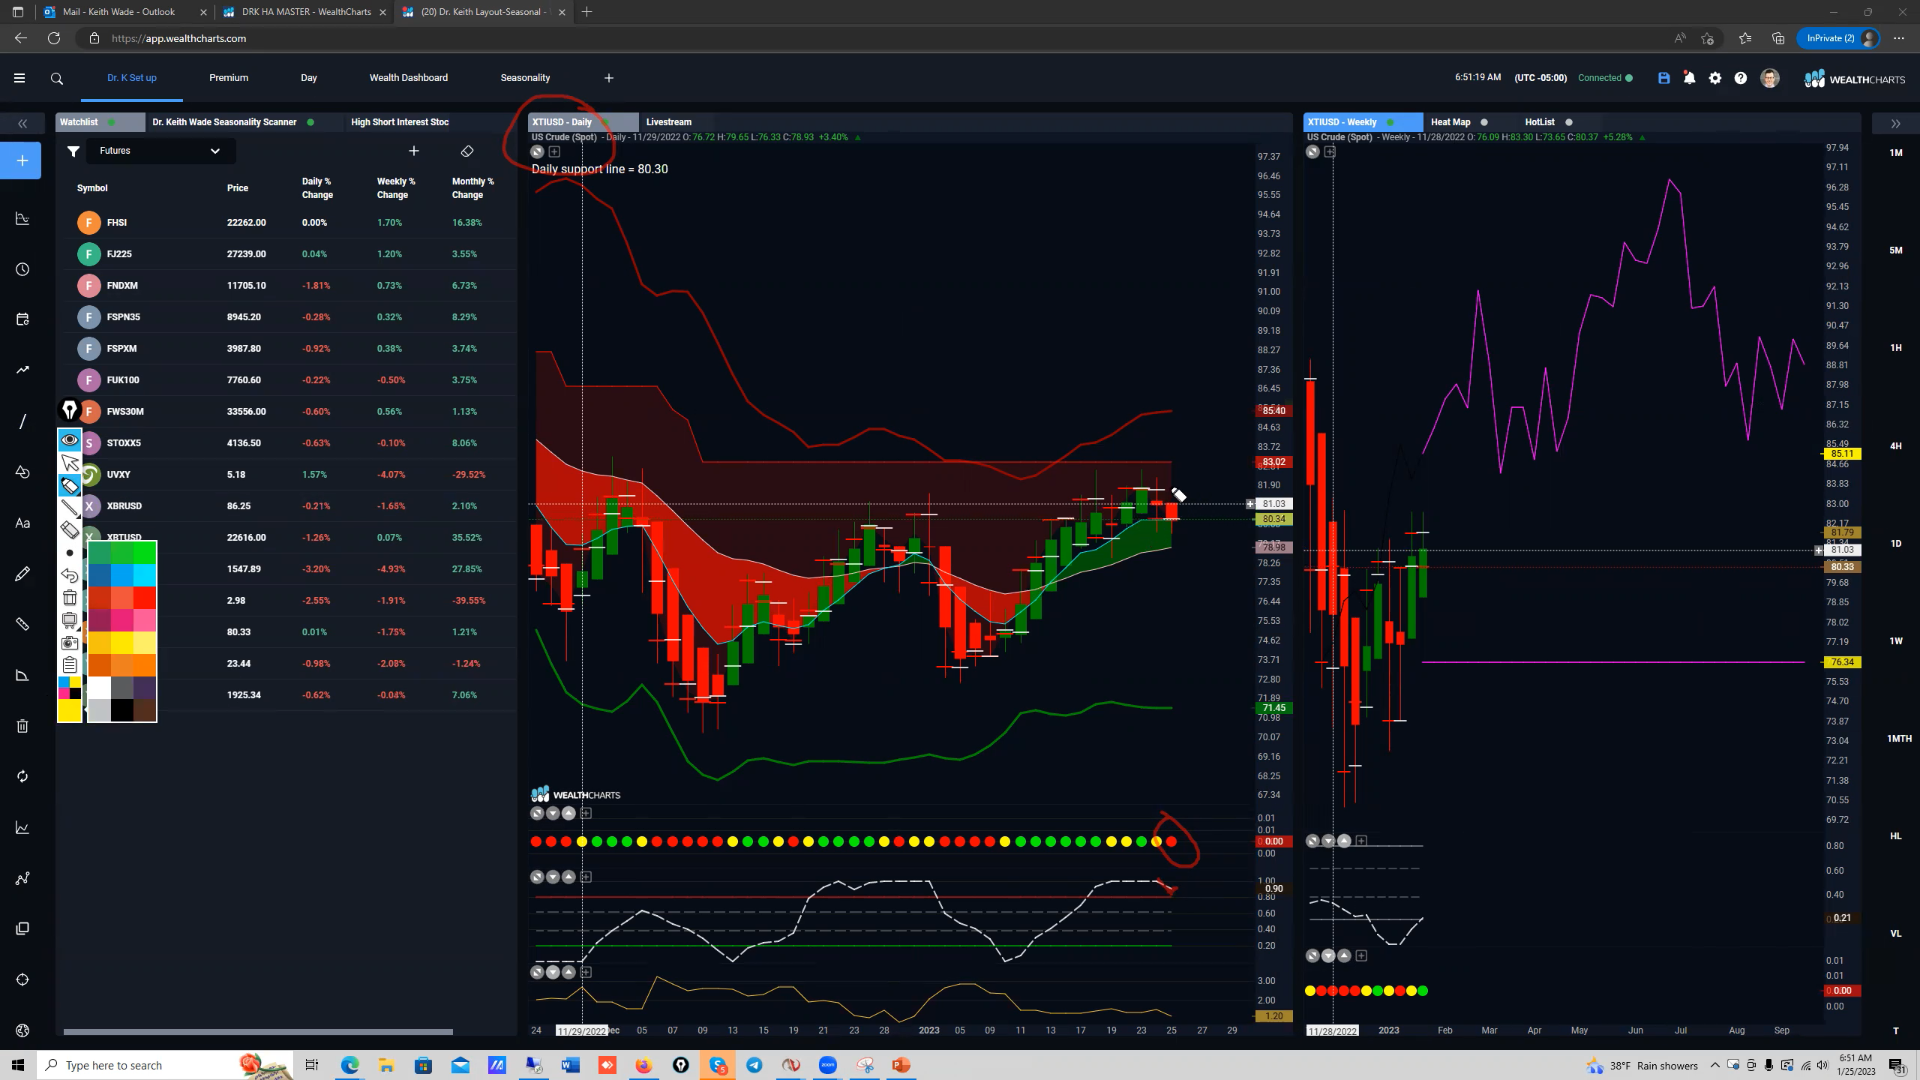The width and height of the screenshot is (1920, 1080).
Task: Select the 1MTH timeframe button
Action: 1899,739
